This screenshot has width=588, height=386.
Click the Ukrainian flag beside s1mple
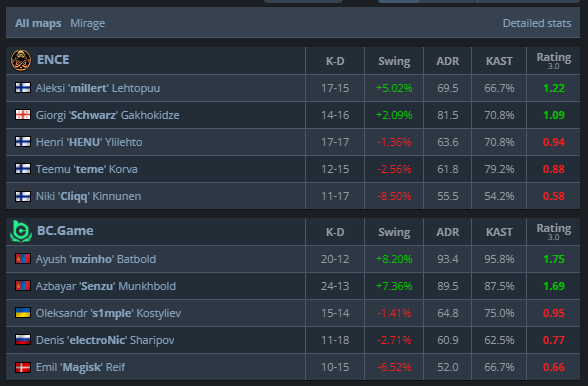click(23, 313)
